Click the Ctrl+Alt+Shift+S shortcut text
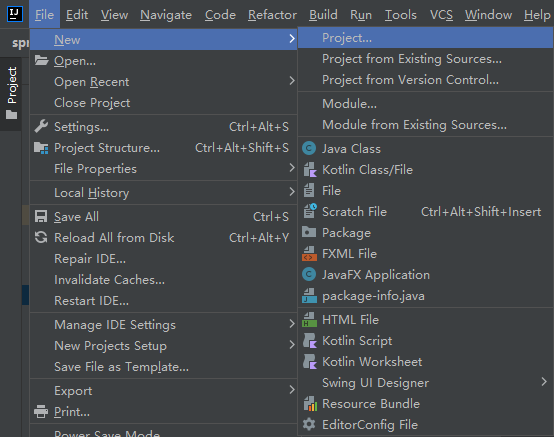Image resolution: width=554 pixels, height=437 pixels. [242, 148]
